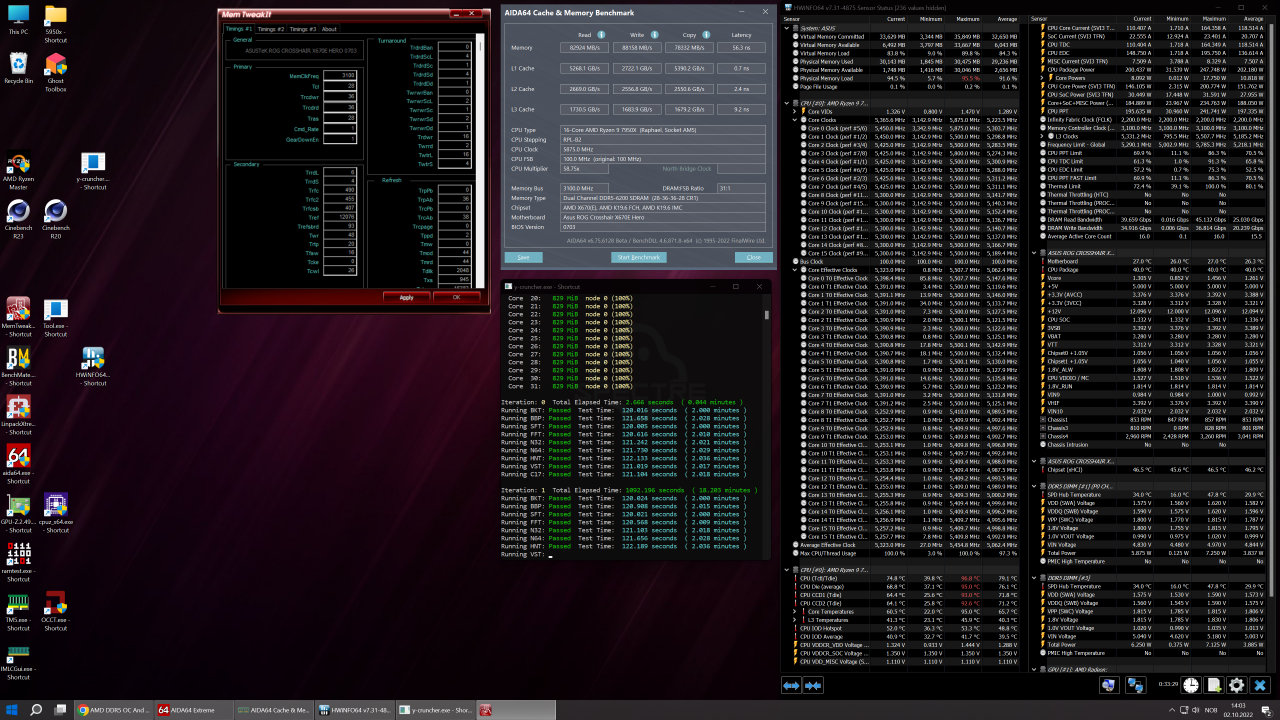The image size is (1280, 720).
Task: Click the info icon beside Read column
Action: pos(600,34)
